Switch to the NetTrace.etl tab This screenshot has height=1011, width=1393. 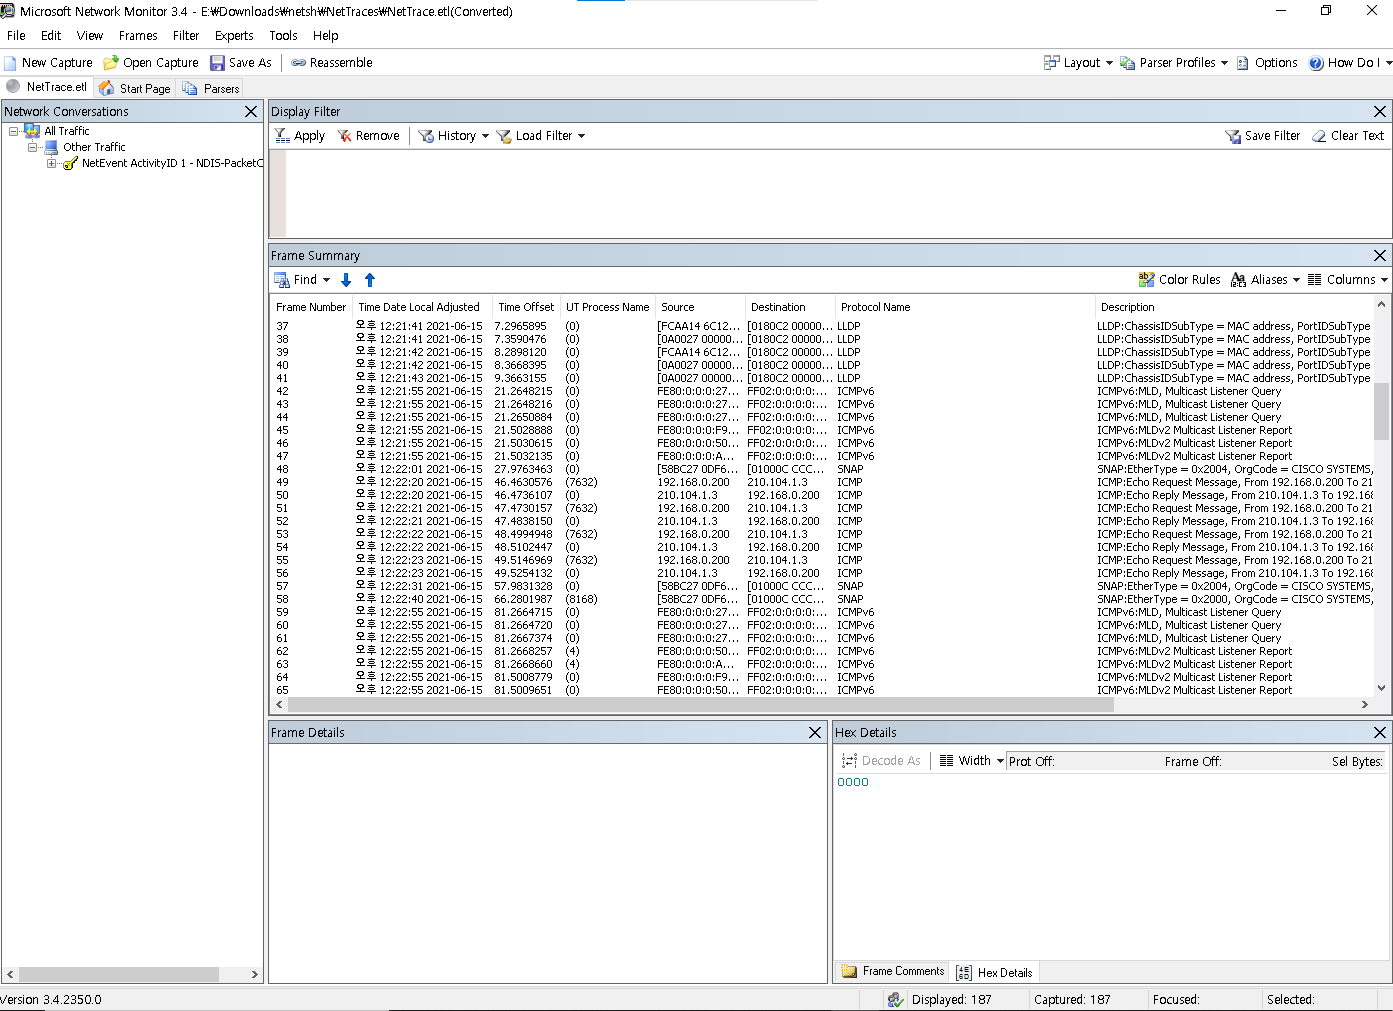click(x=47, y=87)
